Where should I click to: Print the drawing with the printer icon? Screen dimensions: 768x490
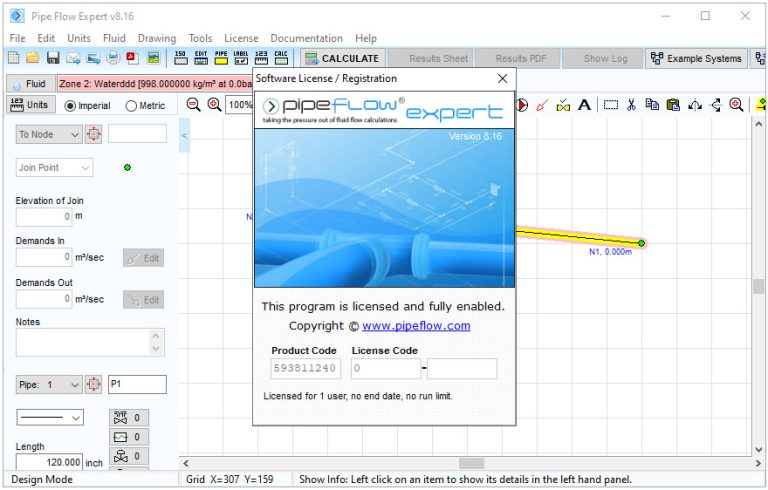point(113,58)
